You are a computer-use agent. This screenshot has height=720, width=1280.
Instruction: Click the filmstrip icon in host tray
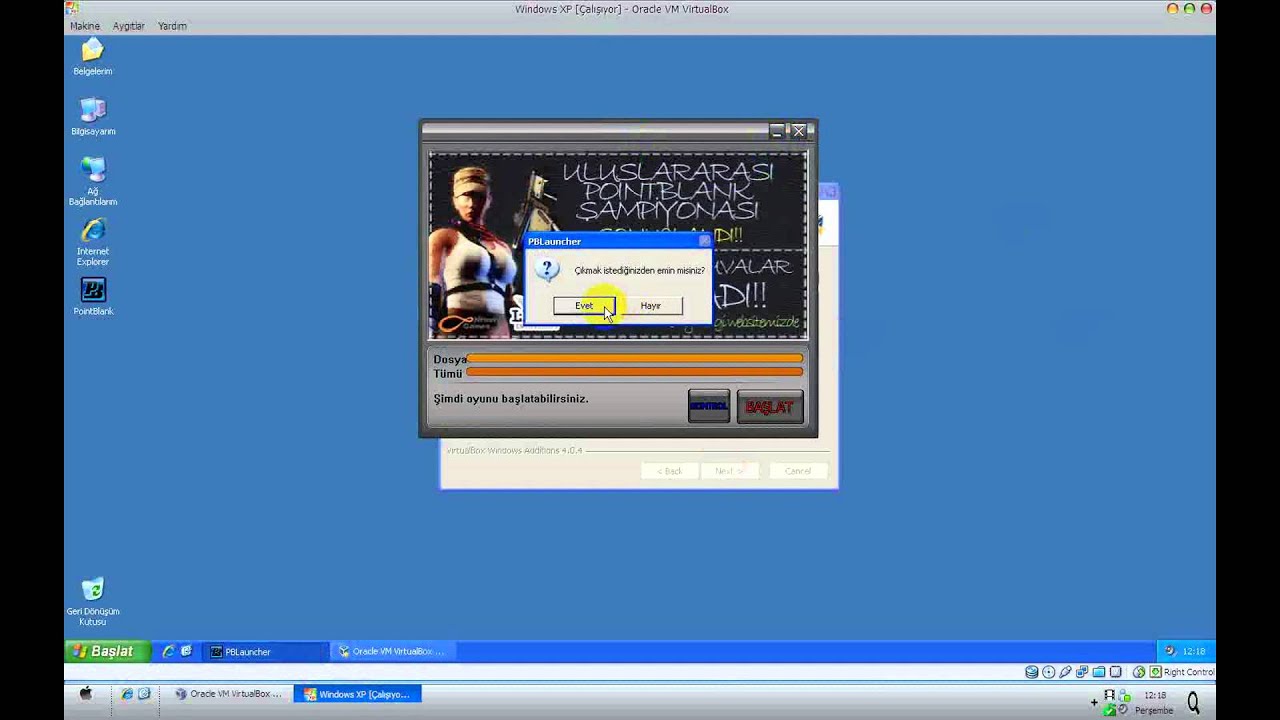coord(1110,694)
